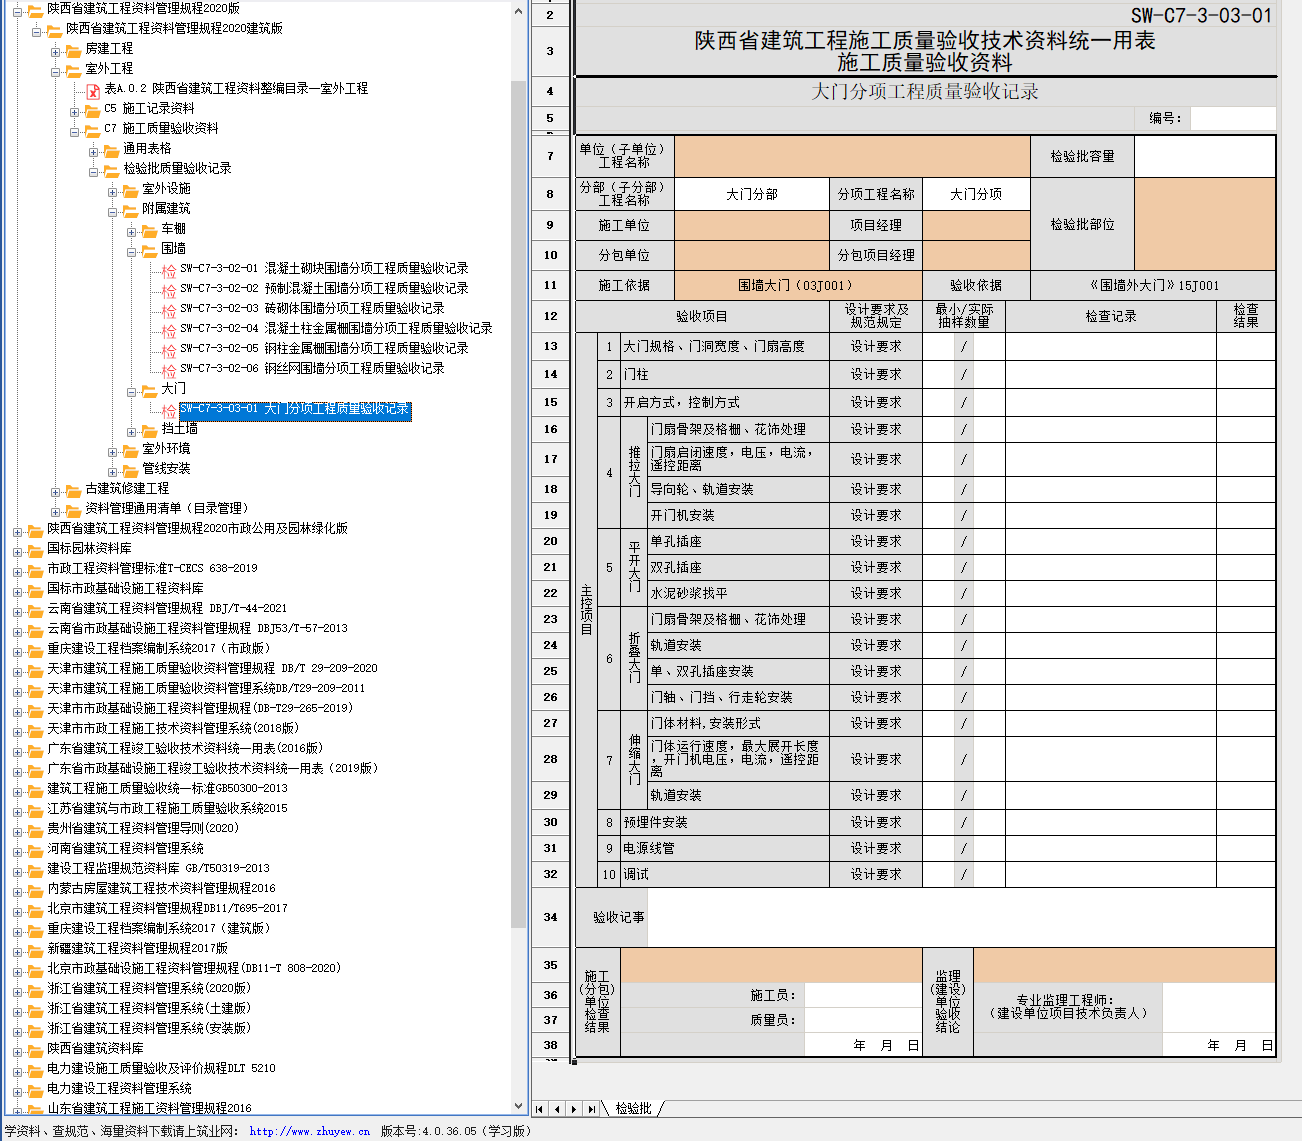Click the 编号 input cell
Image resolution: width=1302 pixels, height=1141 pixels.
click(x=1232, y=118)
